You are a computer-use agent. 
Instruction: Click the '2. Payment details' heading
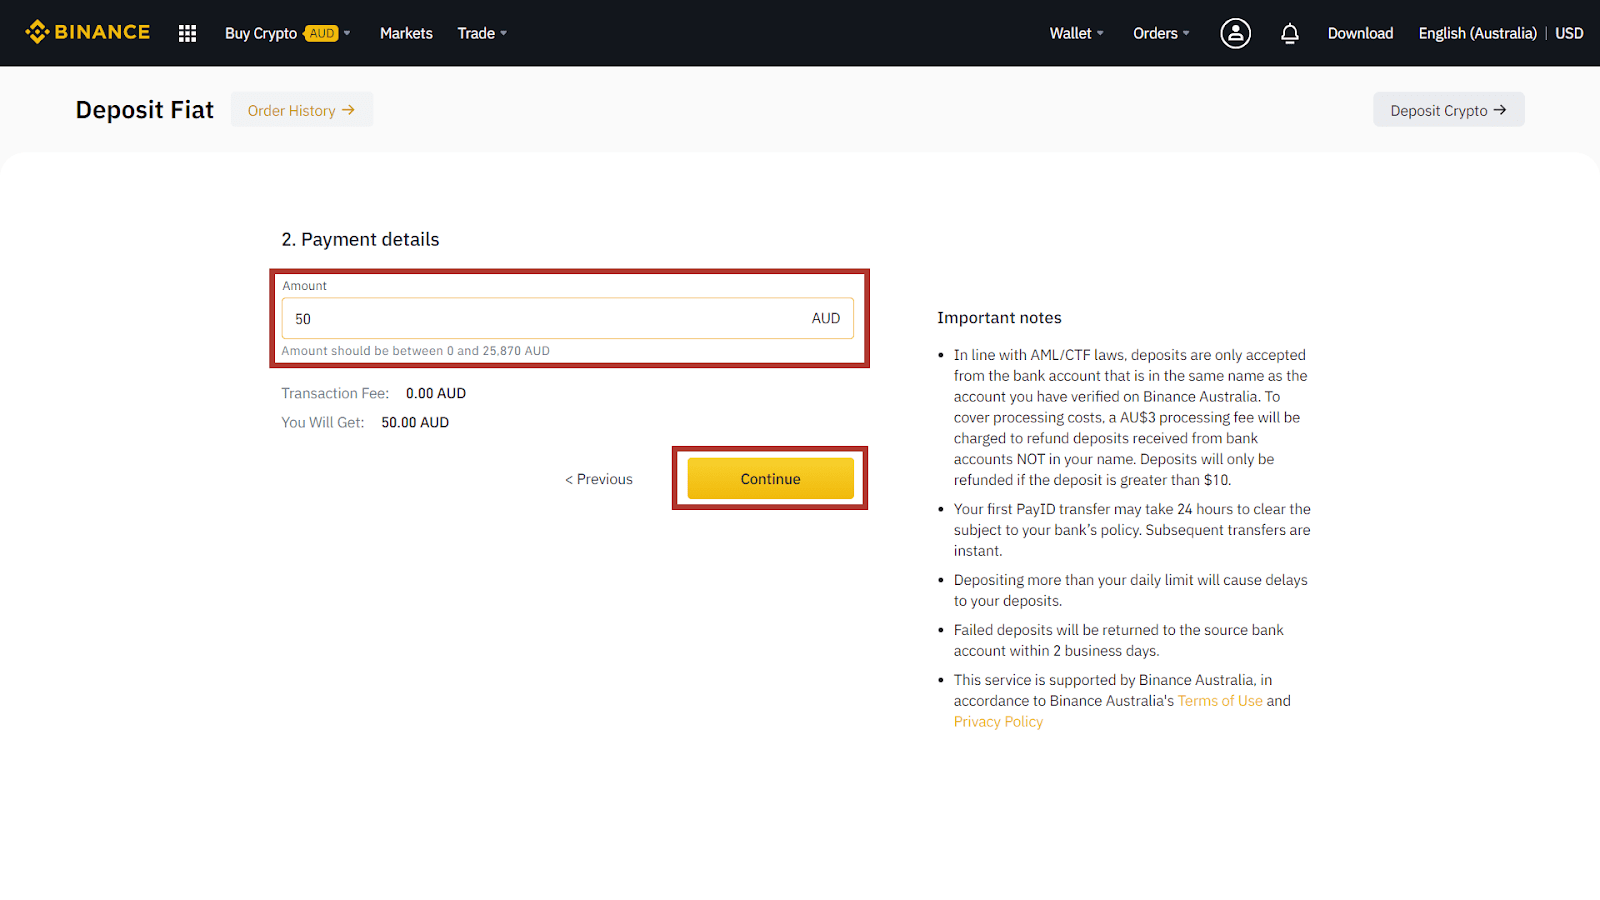coord(360,239)
